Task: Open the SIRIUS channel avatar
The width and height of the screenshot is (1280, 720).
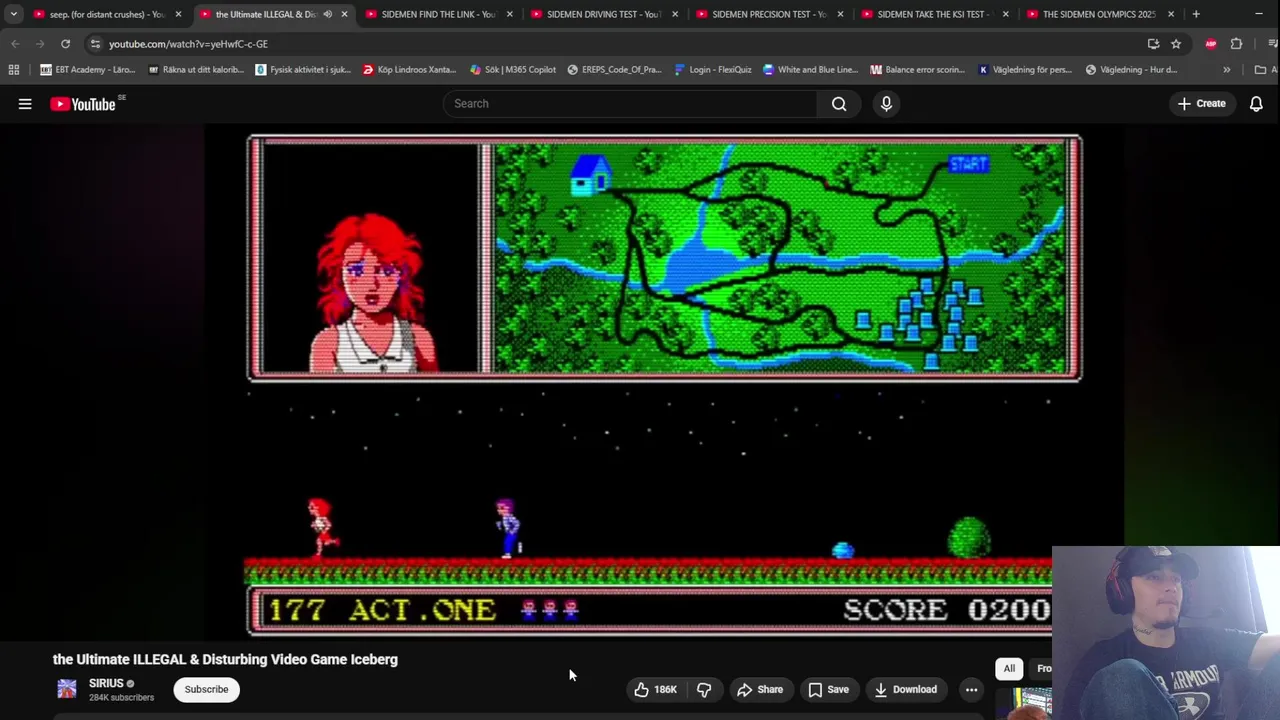Action: 67,689
